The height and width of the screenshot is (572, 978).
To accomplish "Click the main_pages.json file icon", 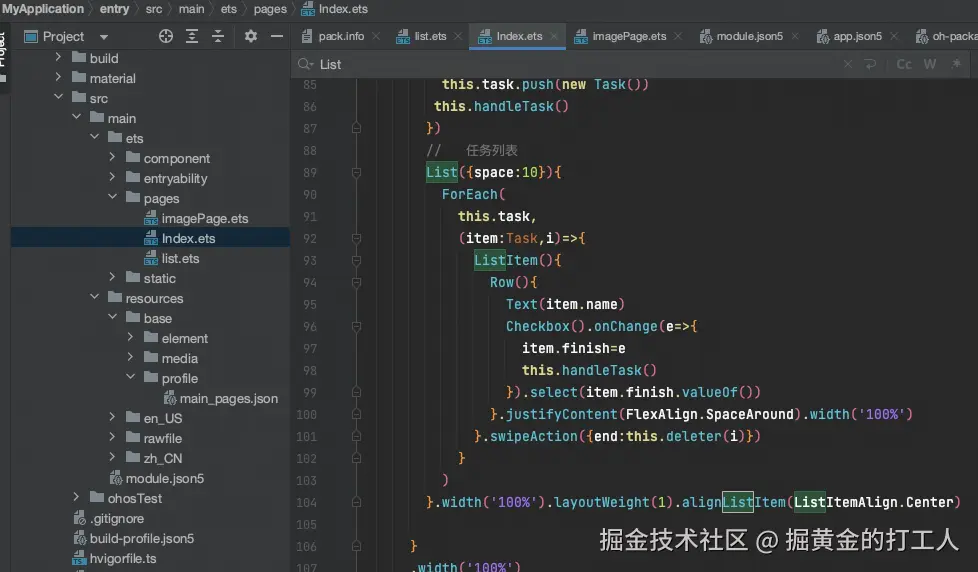I will tap(170, 398).
